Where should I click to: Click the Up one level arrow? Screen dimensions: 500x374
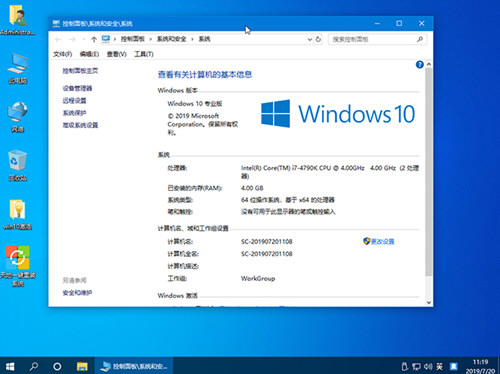pos(94,39)
